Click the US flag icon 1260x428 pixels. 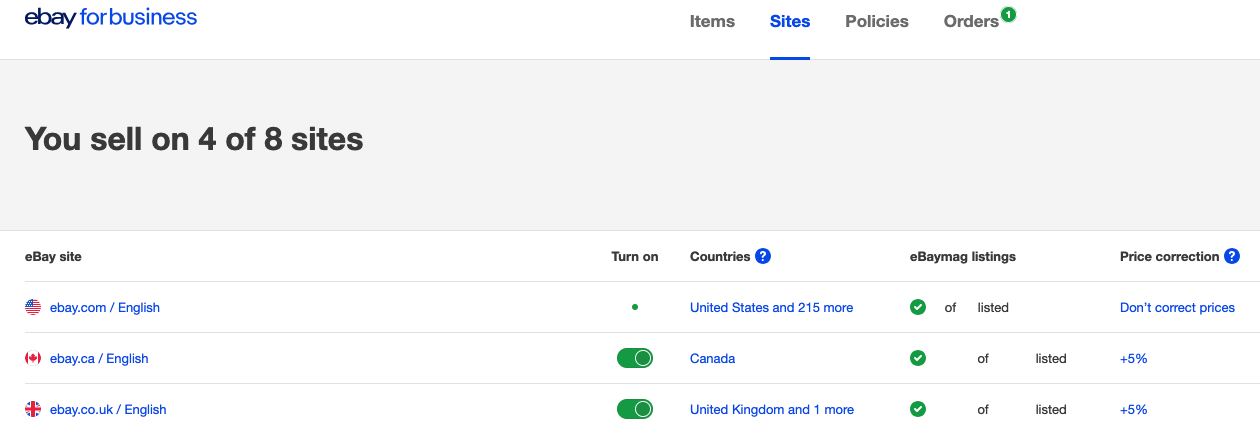tap(33, 307)
